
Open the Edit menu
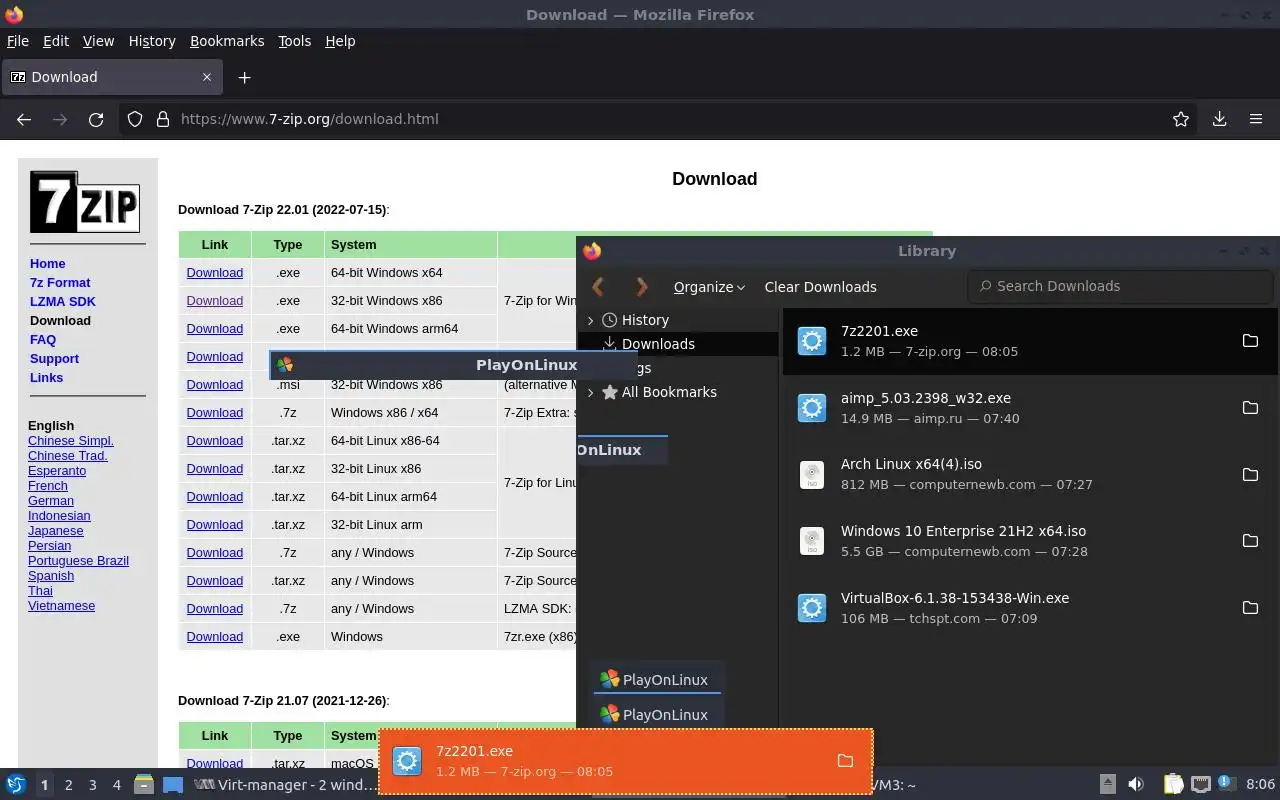[x=56, y=41]
